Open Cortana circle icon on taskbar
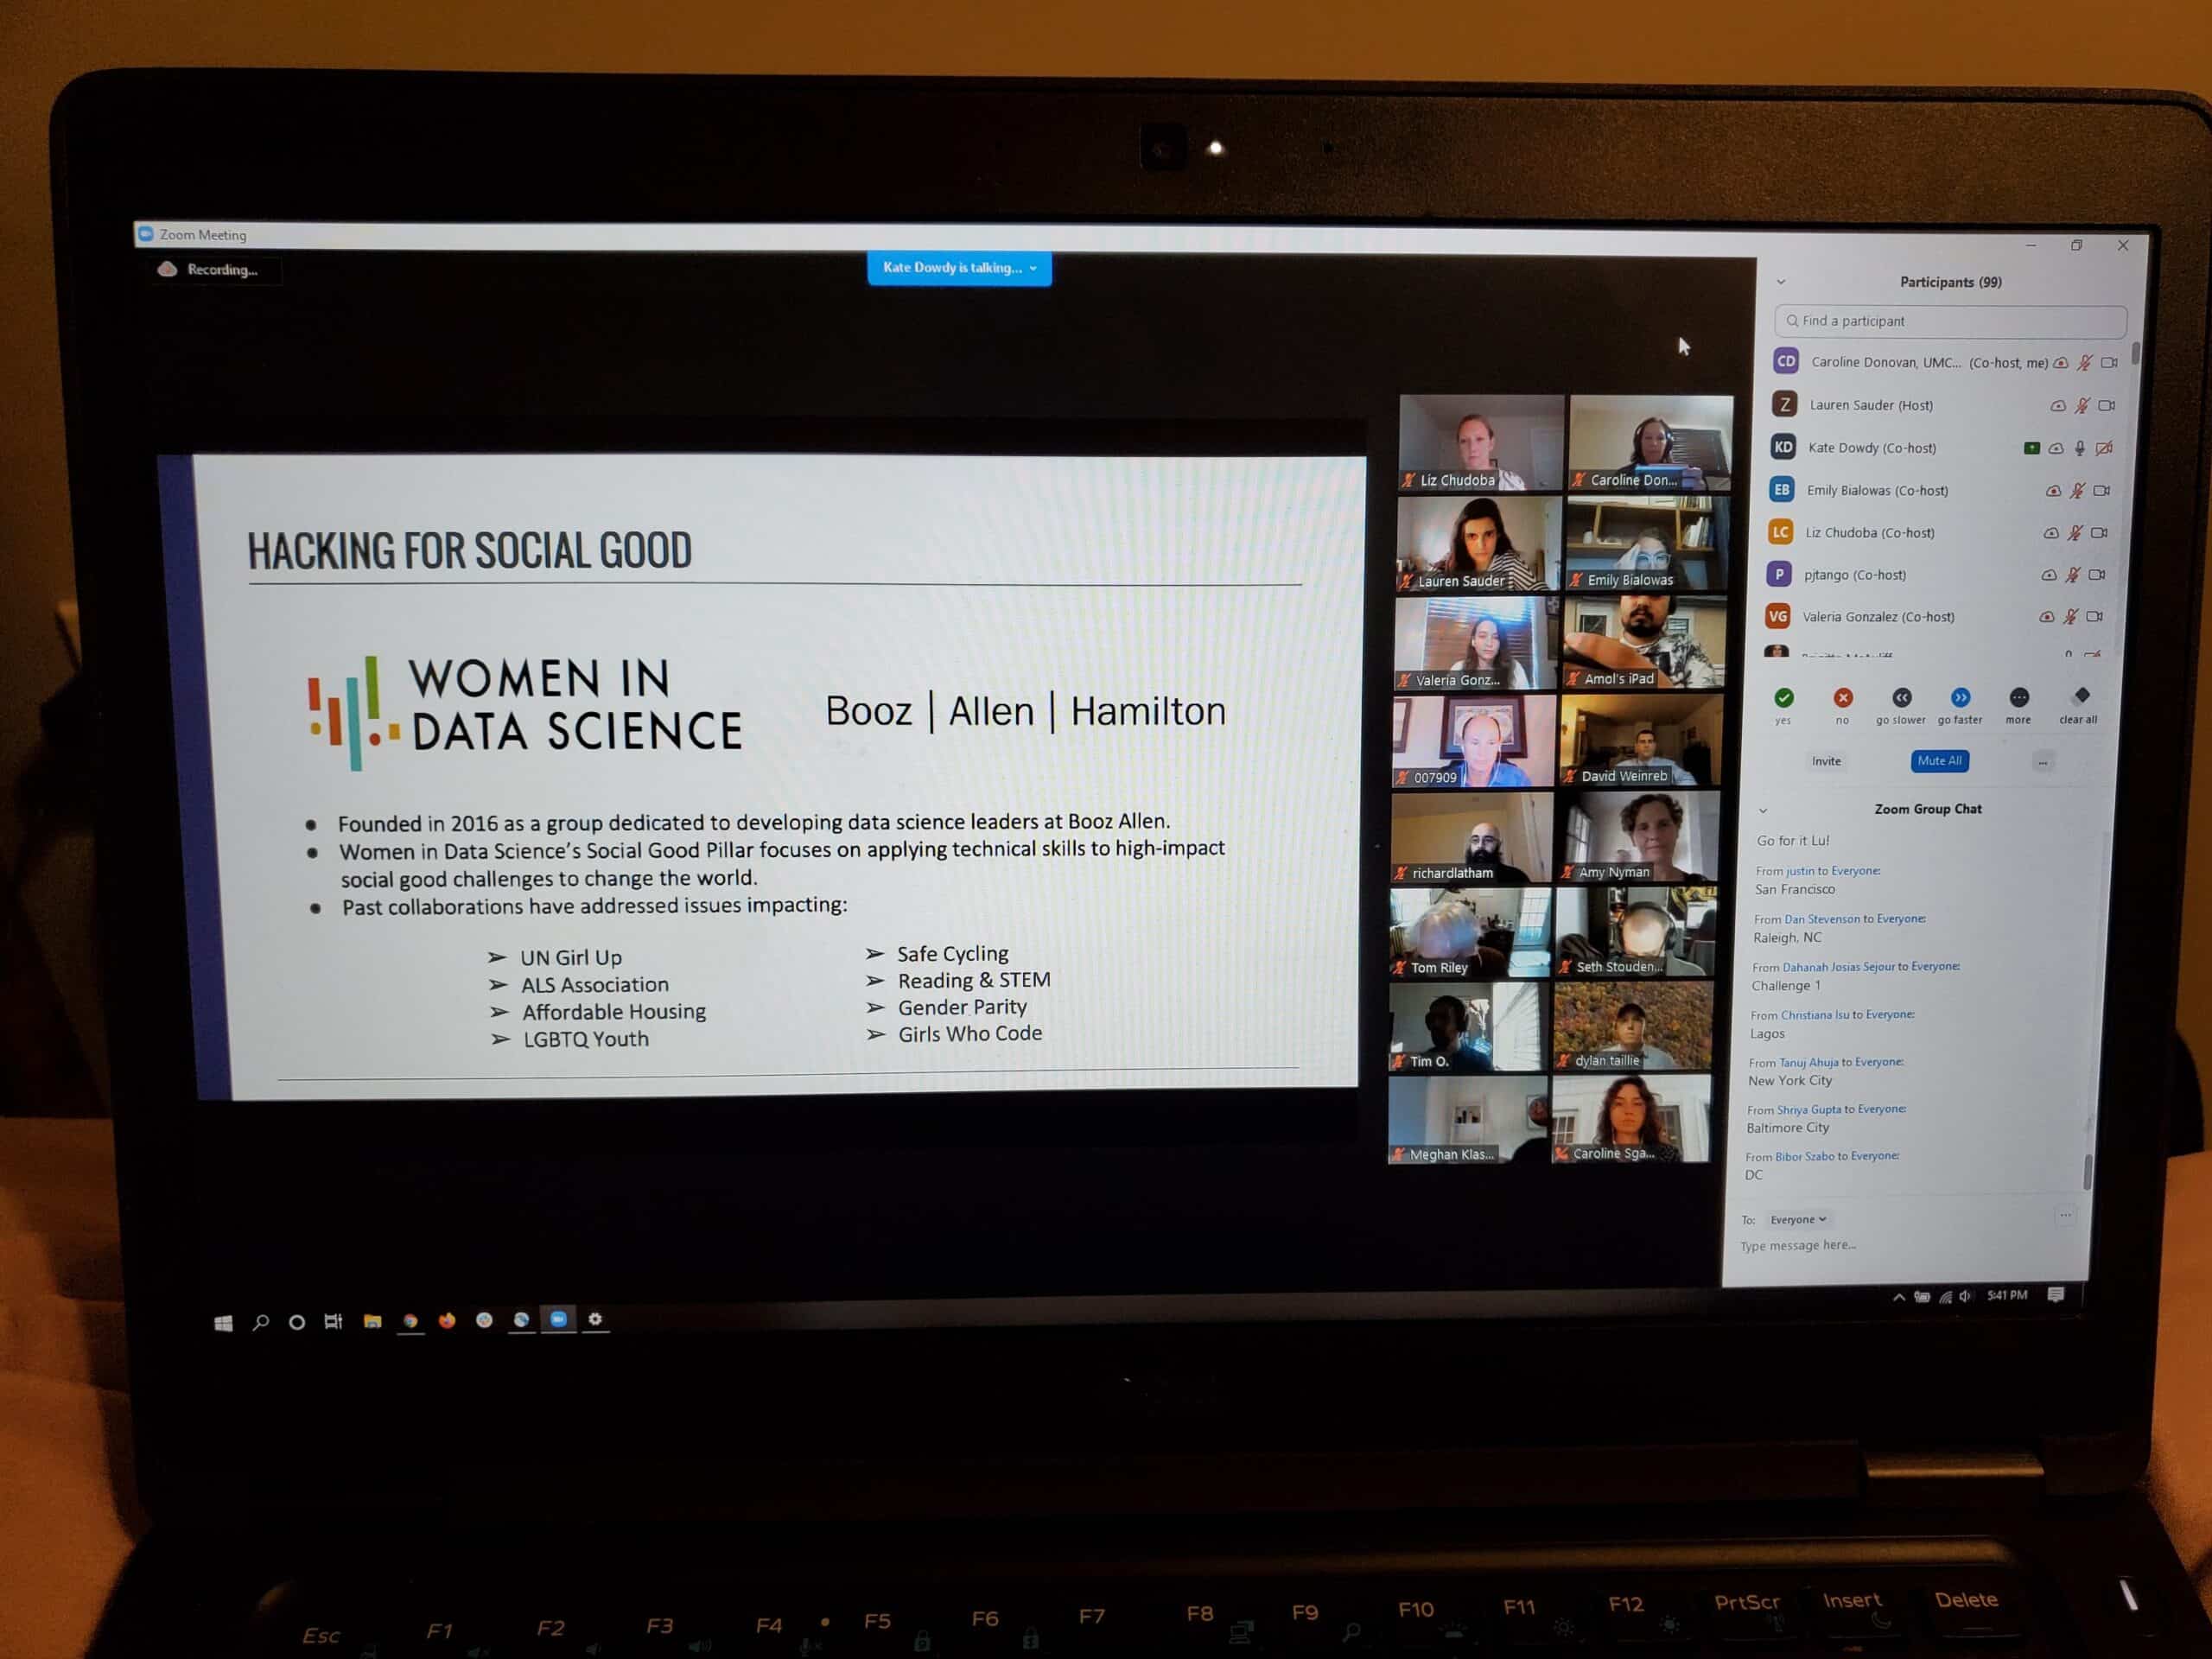The width and height of the screenshot is (2212, 1659). (297, 1323)
